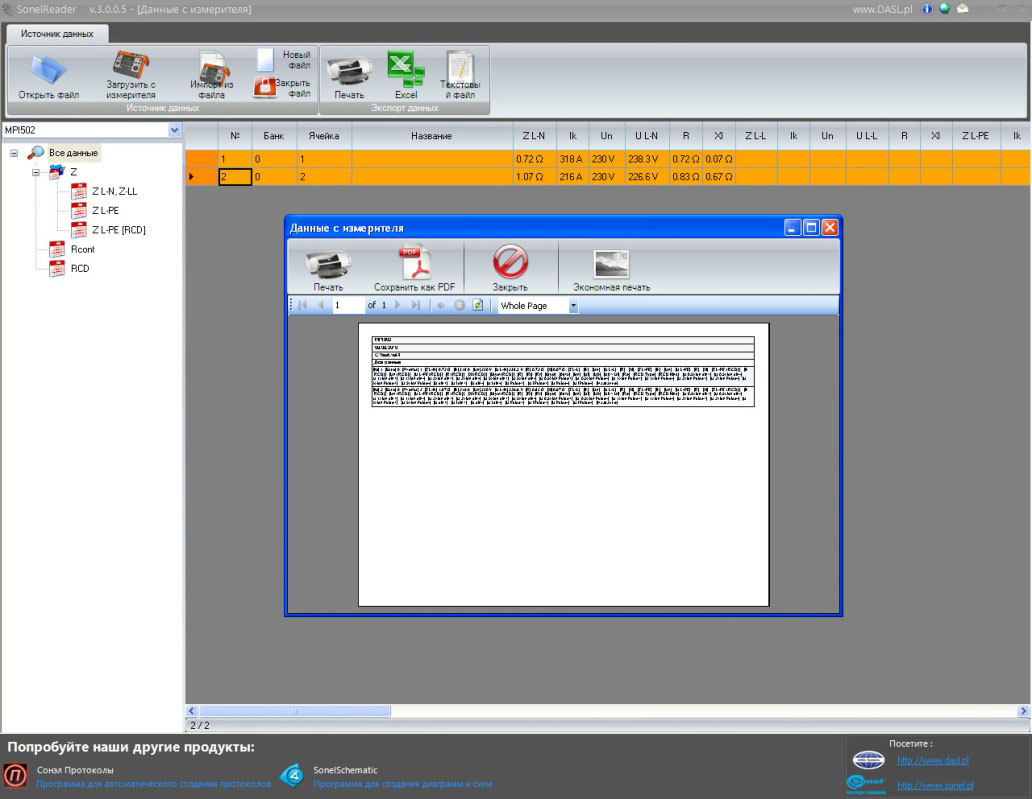Collapse the Все данные tree node
Viewport: 1032px width, 799px height.
pos(14,153)
